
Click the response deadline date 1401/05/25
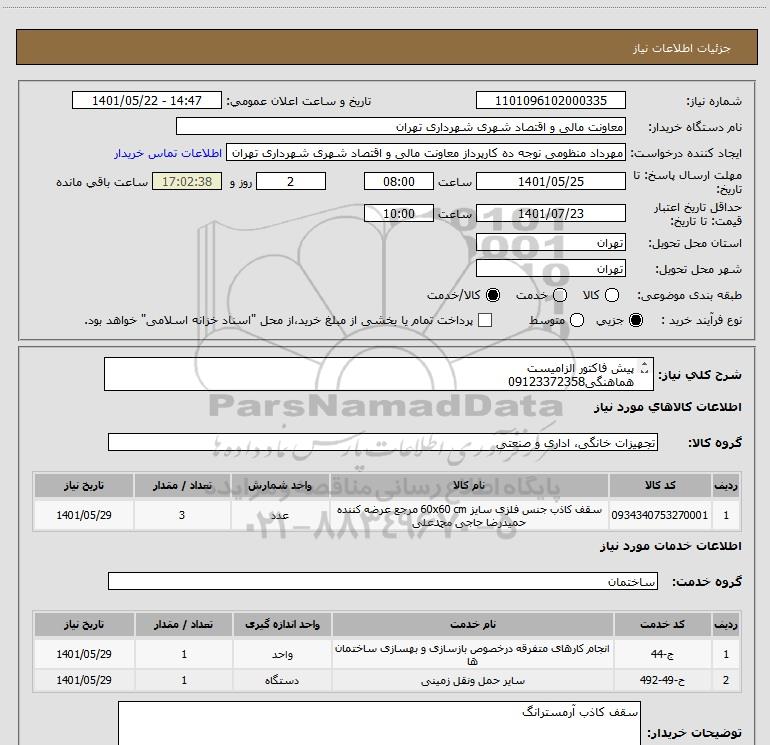click(550, 181)
